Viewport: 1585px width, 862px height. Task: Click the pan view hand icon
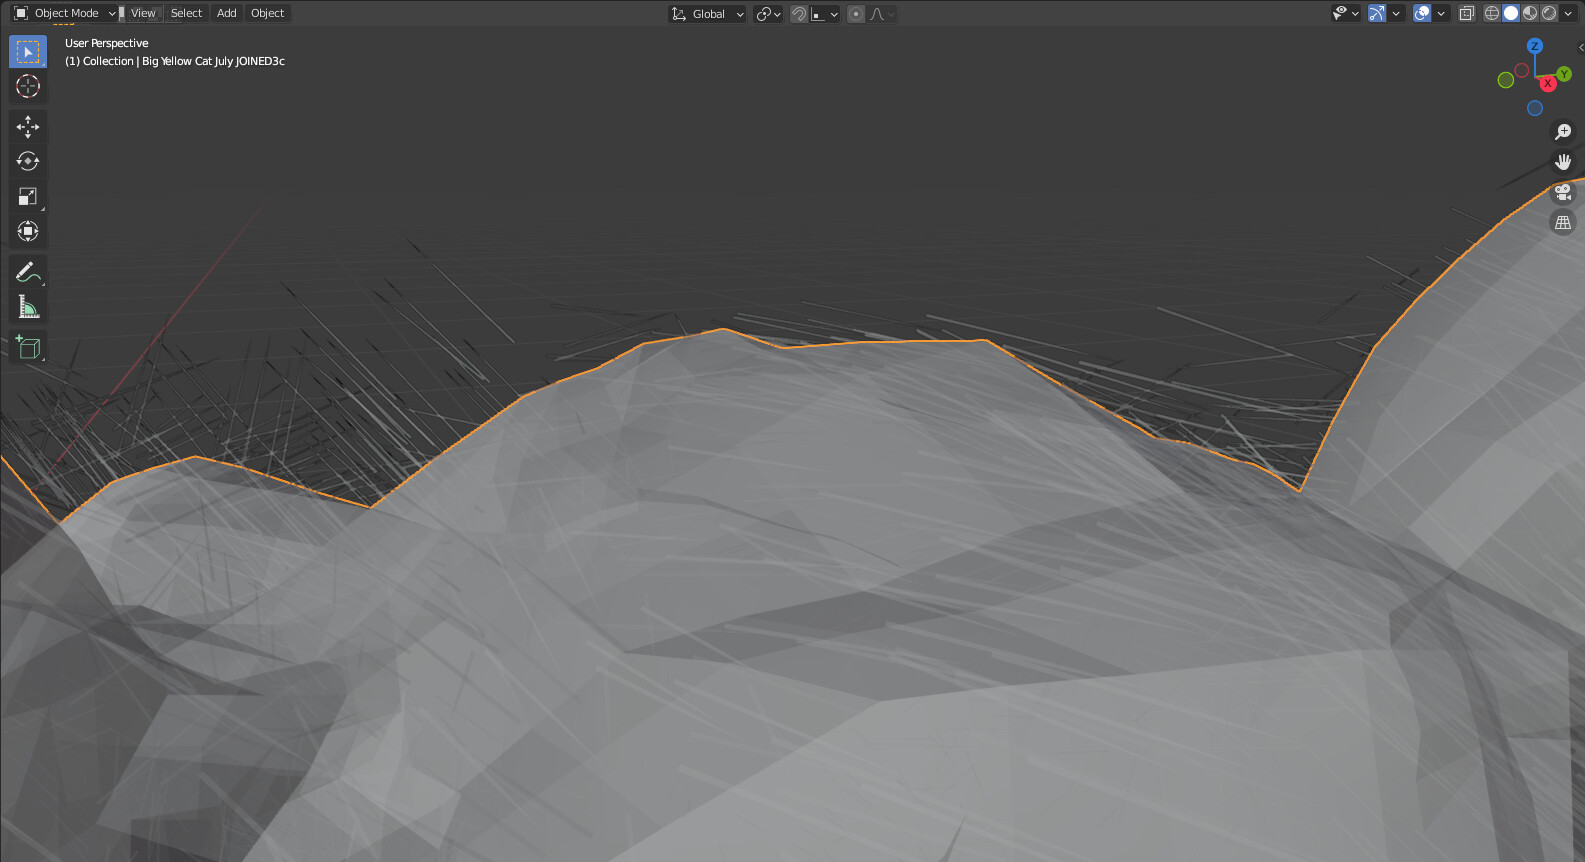click(1563, 162)
